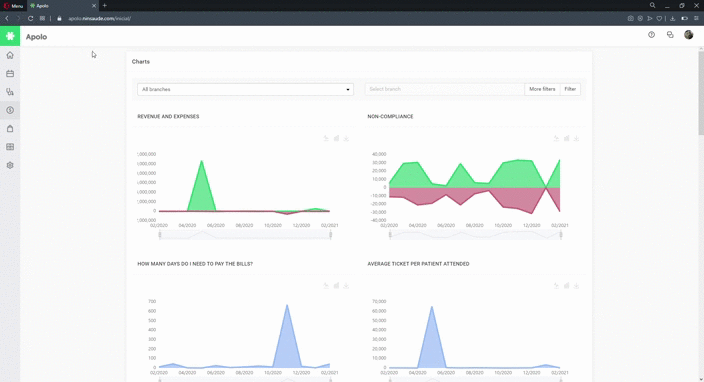Open the Opera Menu button

[x=13, y=6]
